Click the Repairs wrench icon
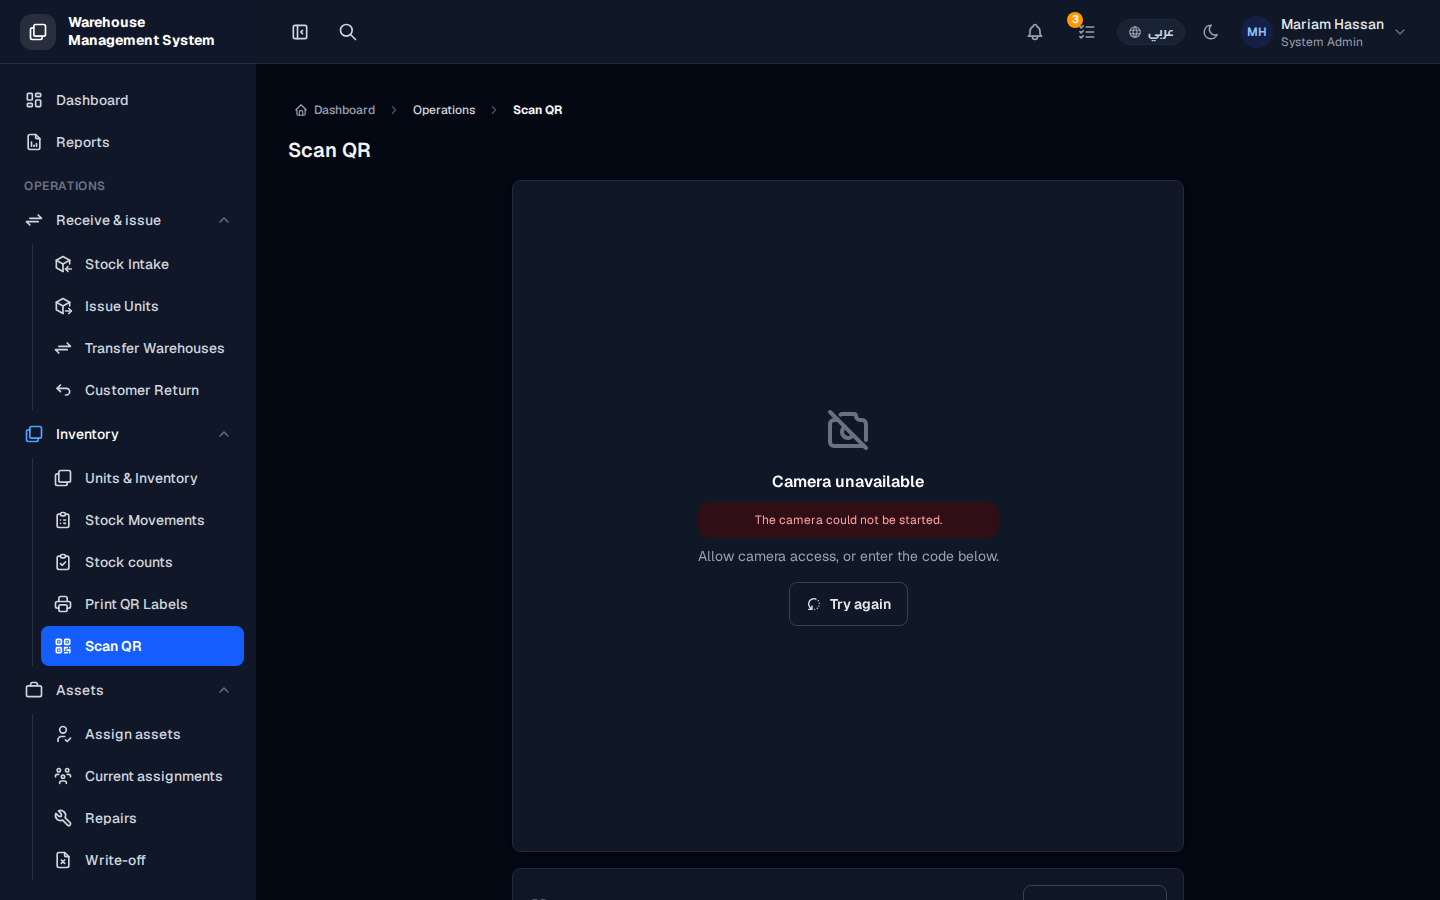The height and width of the screenshot is (900, 1440). point(63,818)
